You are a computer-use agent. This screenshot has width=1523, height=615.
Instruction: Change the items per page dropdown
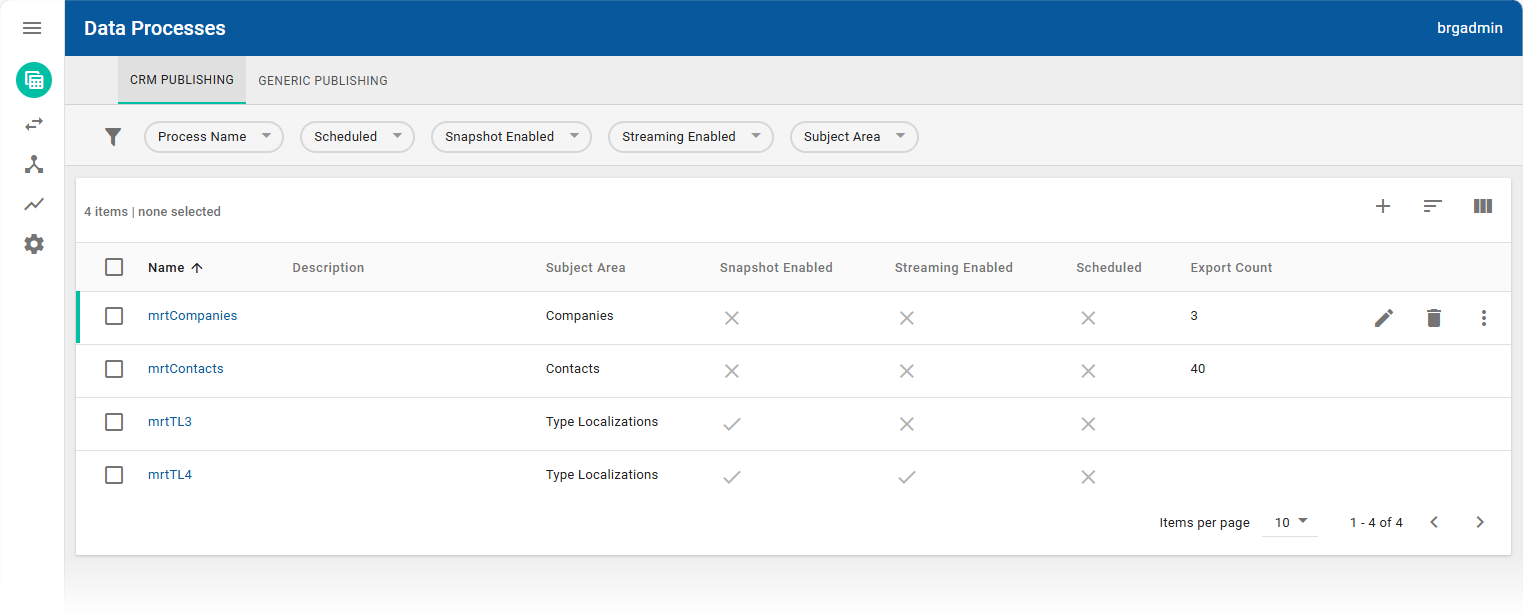1290,522
